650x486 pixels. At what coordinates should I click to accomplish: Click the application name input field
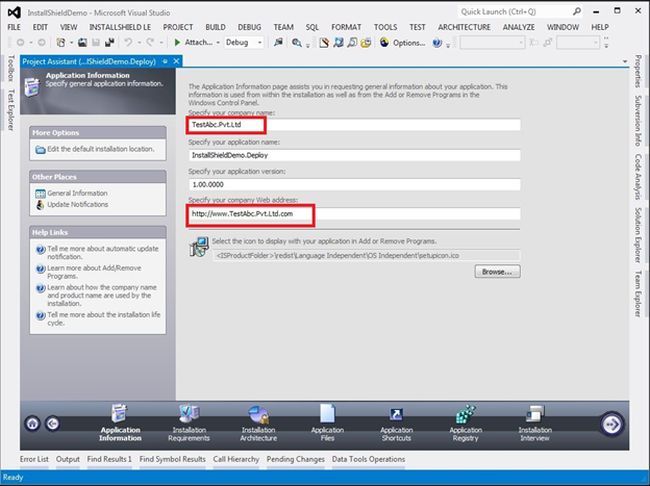coord(354,155)
